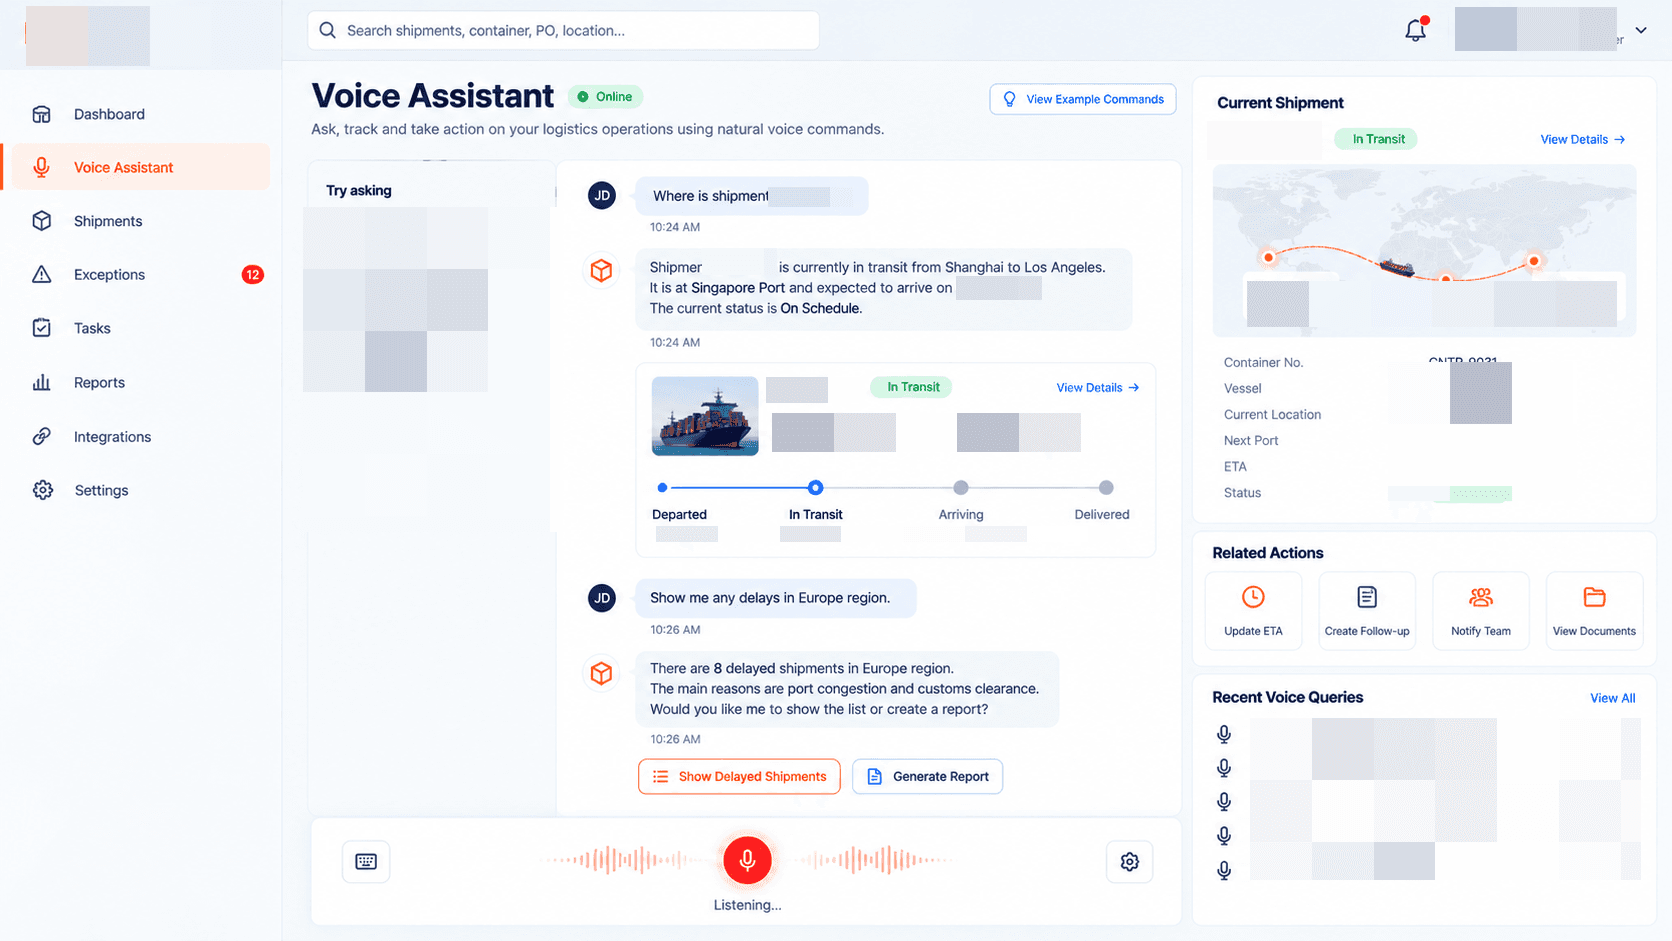Click the search shipments input field
This screenshot has height=941, width=1672.
coord(563,31)
